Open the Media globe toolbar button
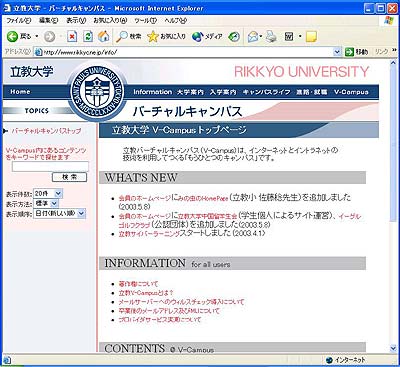The image size is (400, 367). tap(207, 36)
